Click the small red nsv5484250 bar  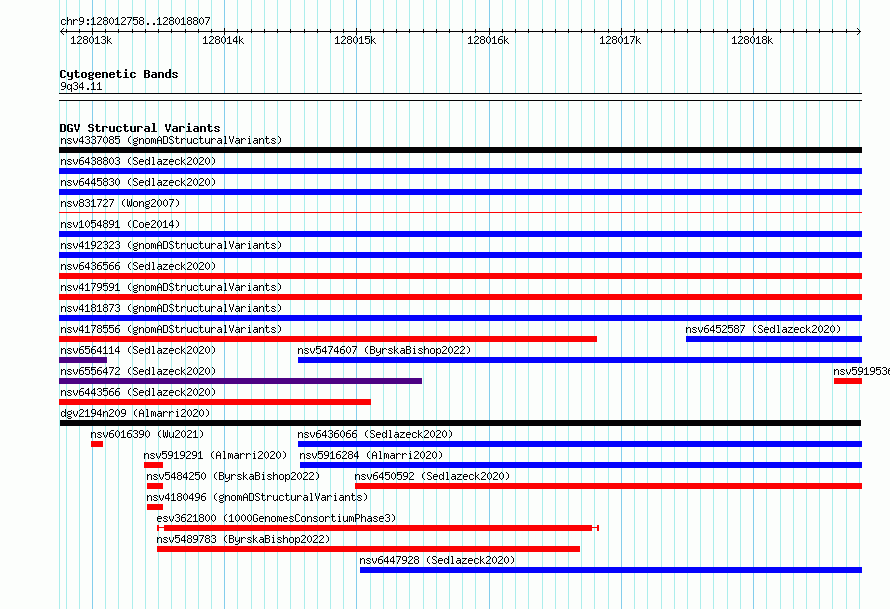pos(155,486)
